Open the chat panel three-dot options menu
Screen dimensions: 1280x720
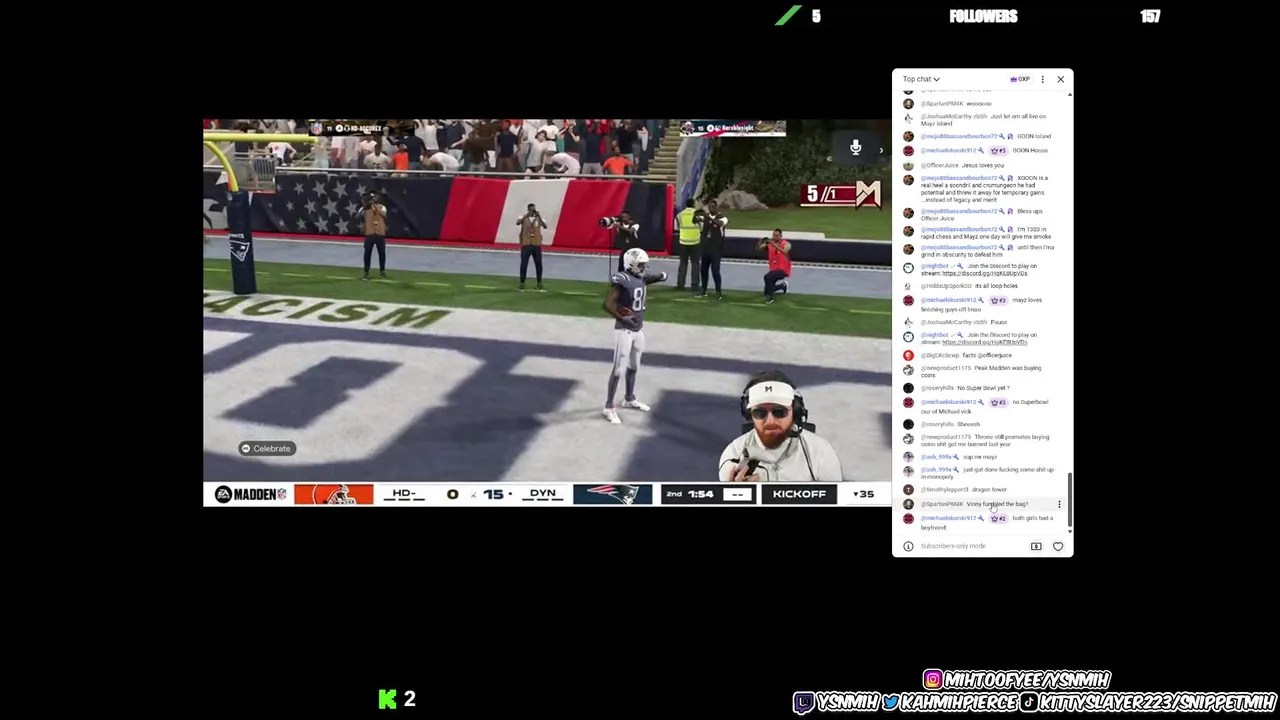[1042, 79]
